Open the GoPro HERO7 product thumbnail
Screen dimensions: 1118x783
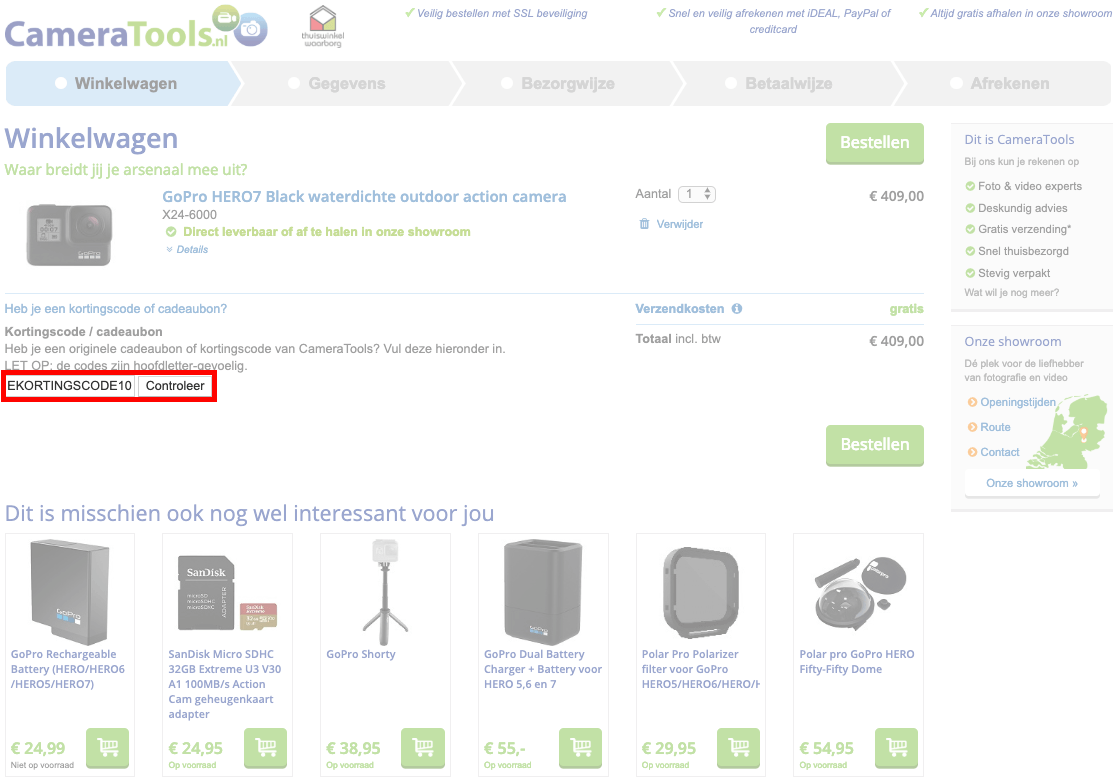(69, 235)
